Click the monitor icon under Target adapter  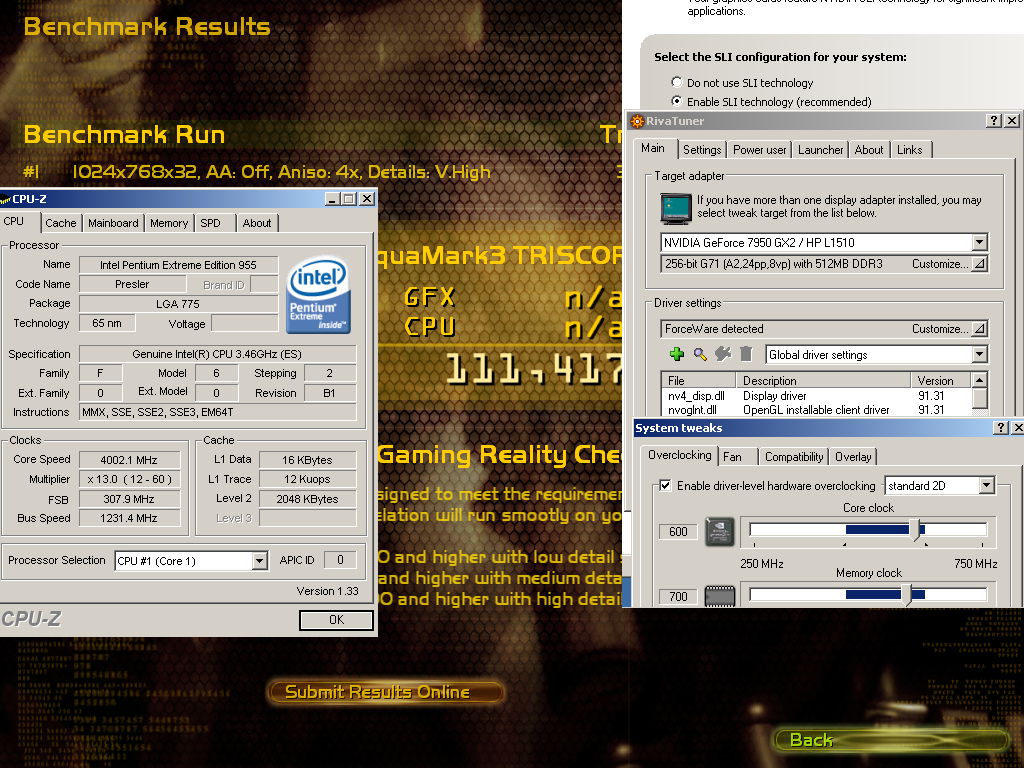click(675, 208)
